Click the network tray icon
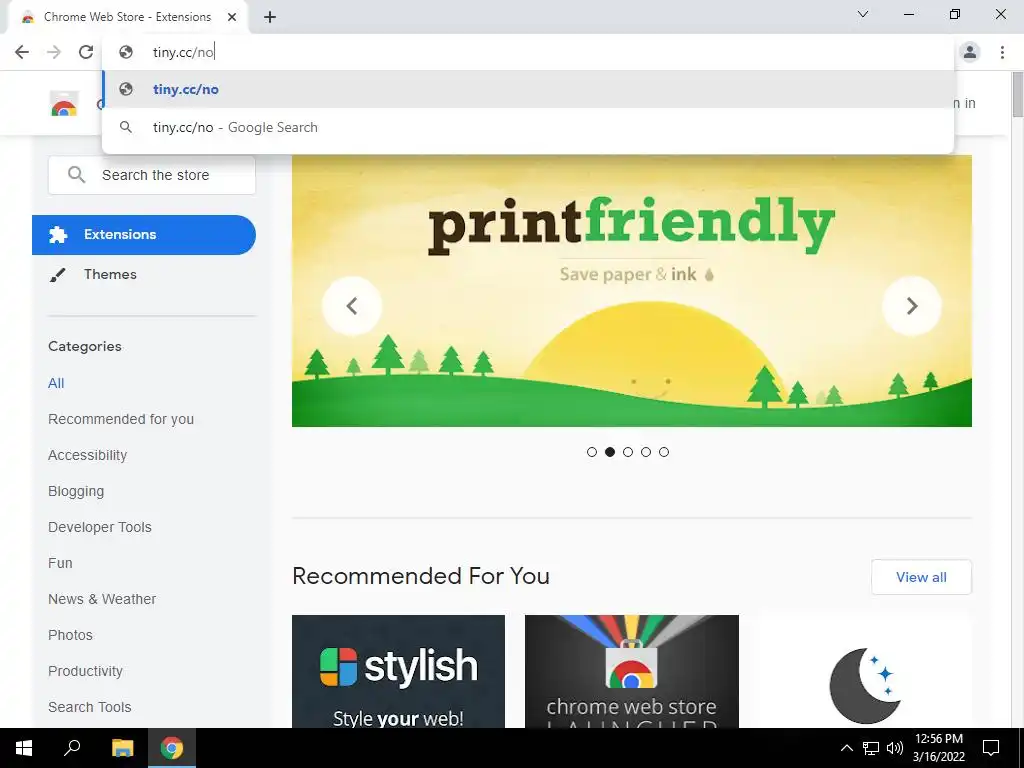 pyautogui.click(x=871, y=748)
